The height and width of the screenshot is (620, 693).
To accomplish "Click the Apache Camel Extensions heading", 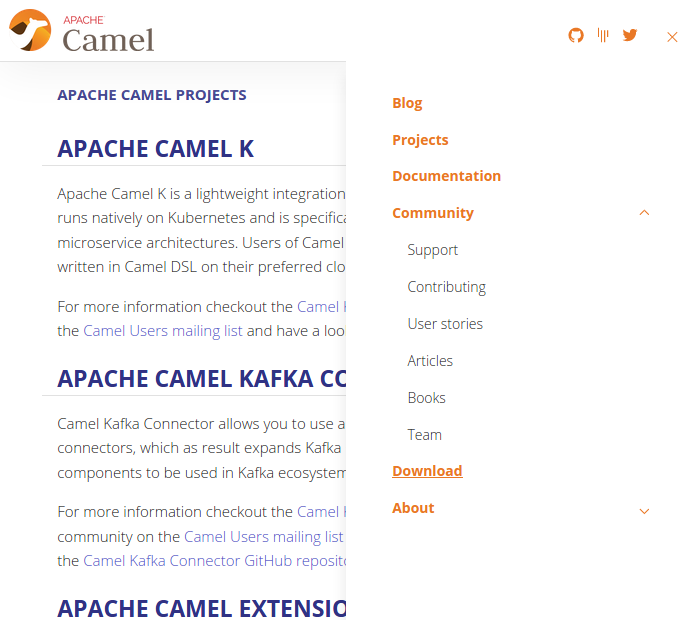I will coord(202,609).
